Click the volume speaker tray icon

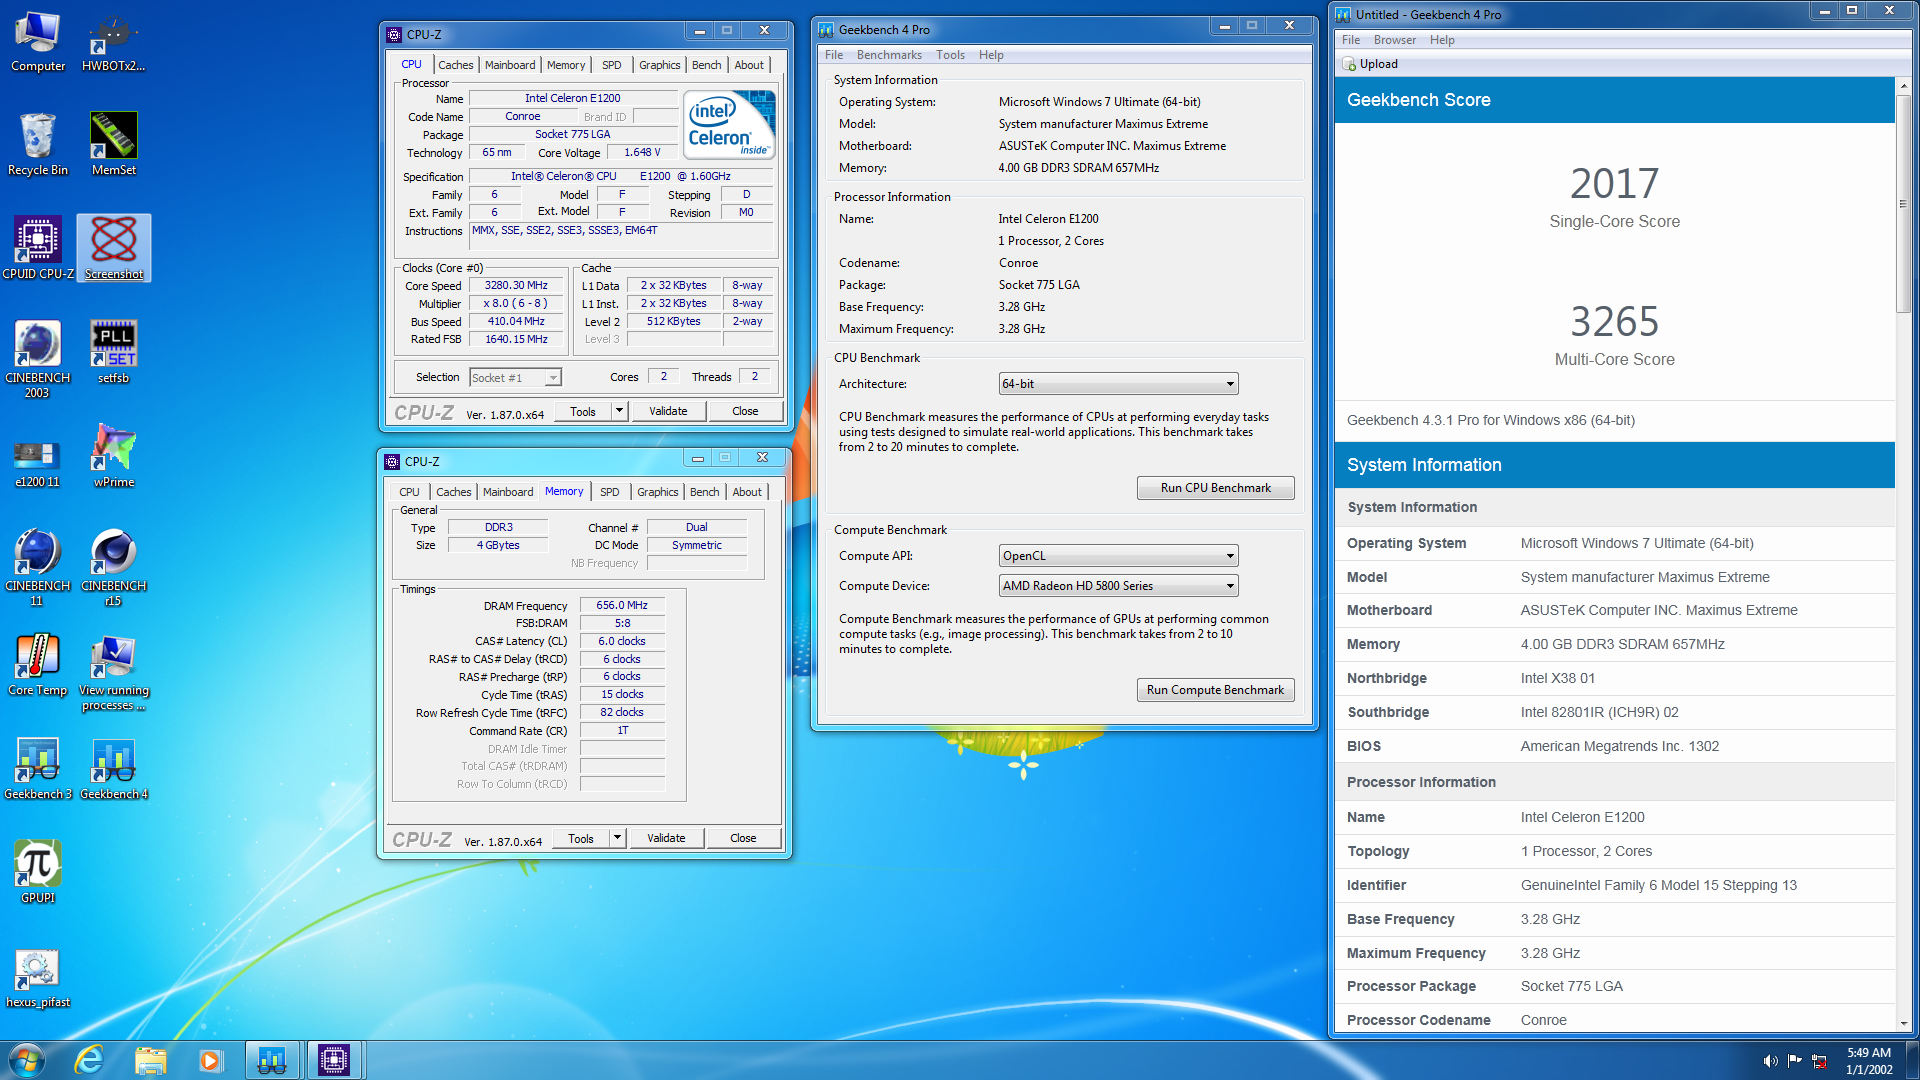click(1770, 1061)
